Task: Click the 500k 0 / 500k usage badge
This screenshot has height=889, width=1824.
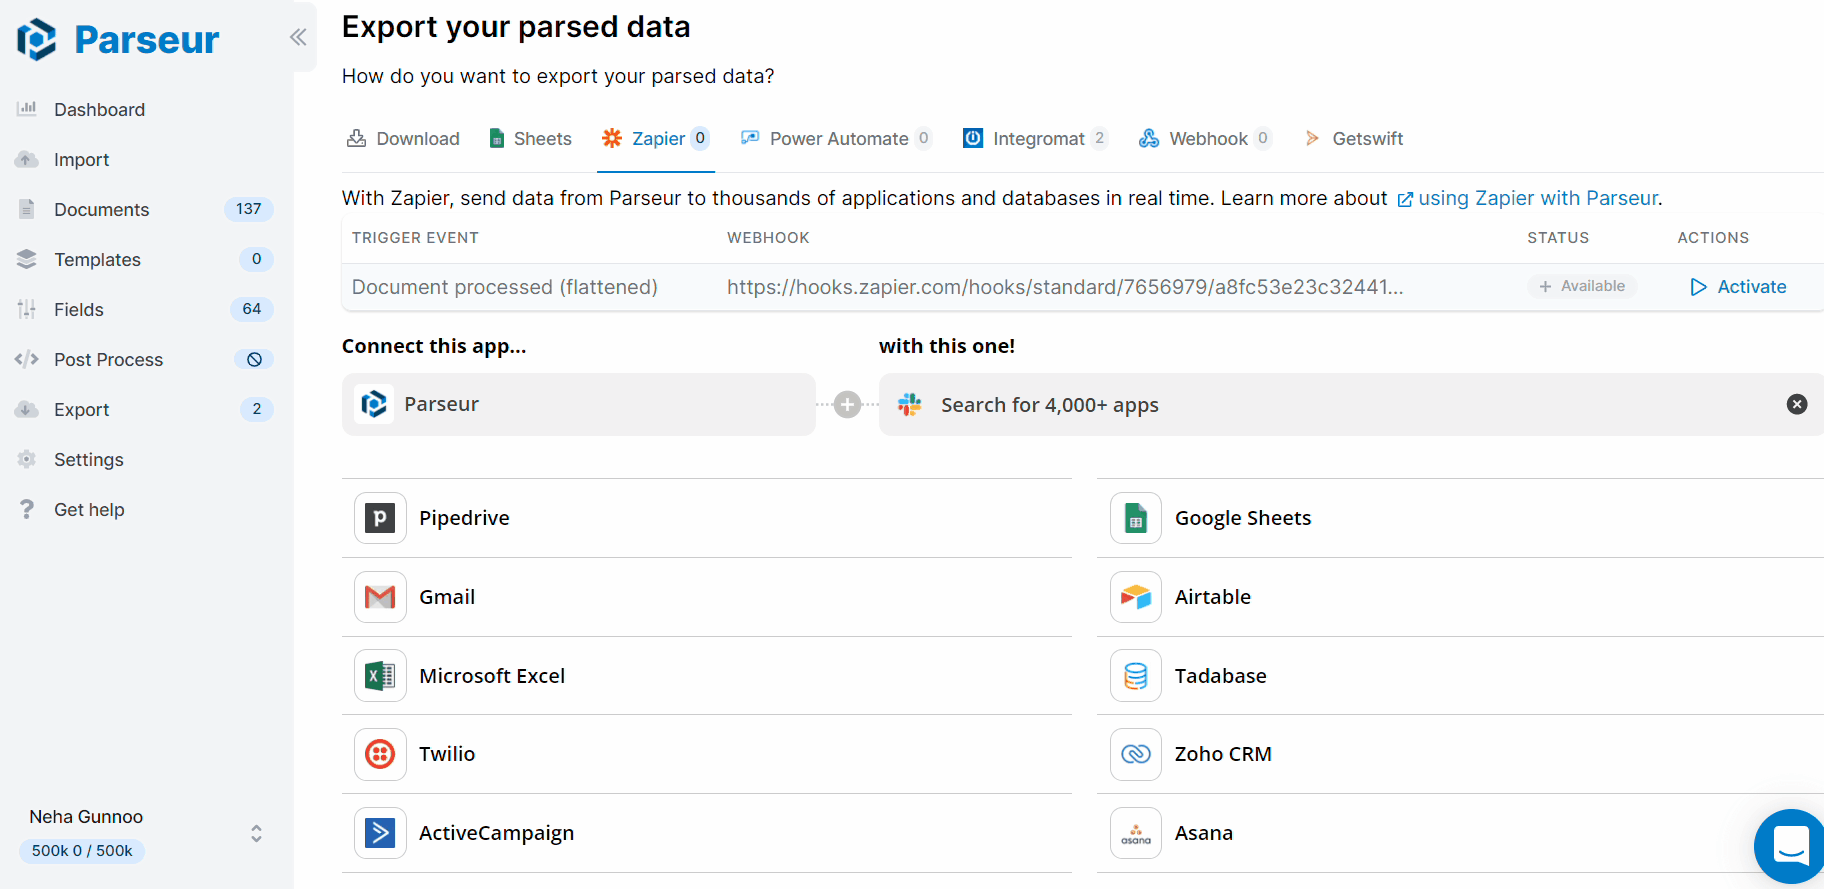Action: tap(82, 851)
